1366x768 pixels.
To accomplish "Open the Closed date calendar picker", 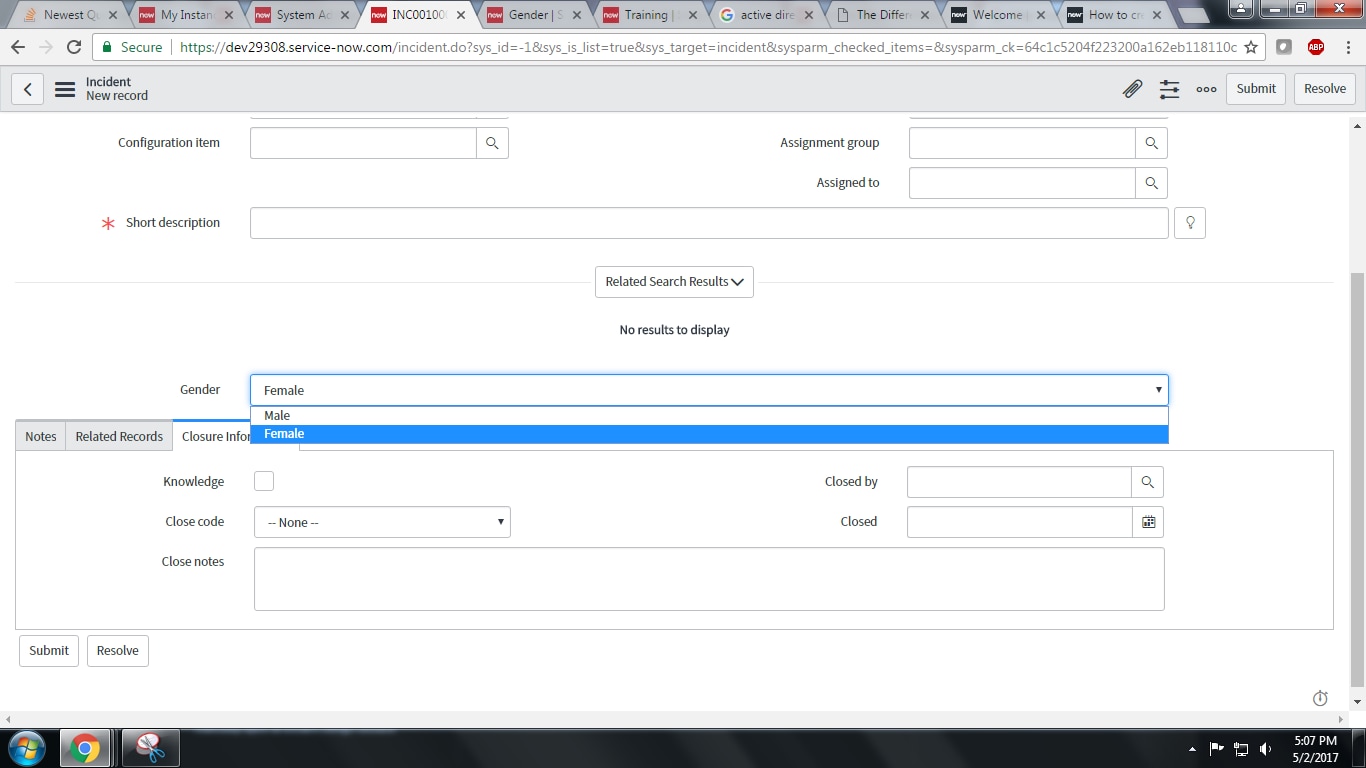I will click(x=1148, y=521).
